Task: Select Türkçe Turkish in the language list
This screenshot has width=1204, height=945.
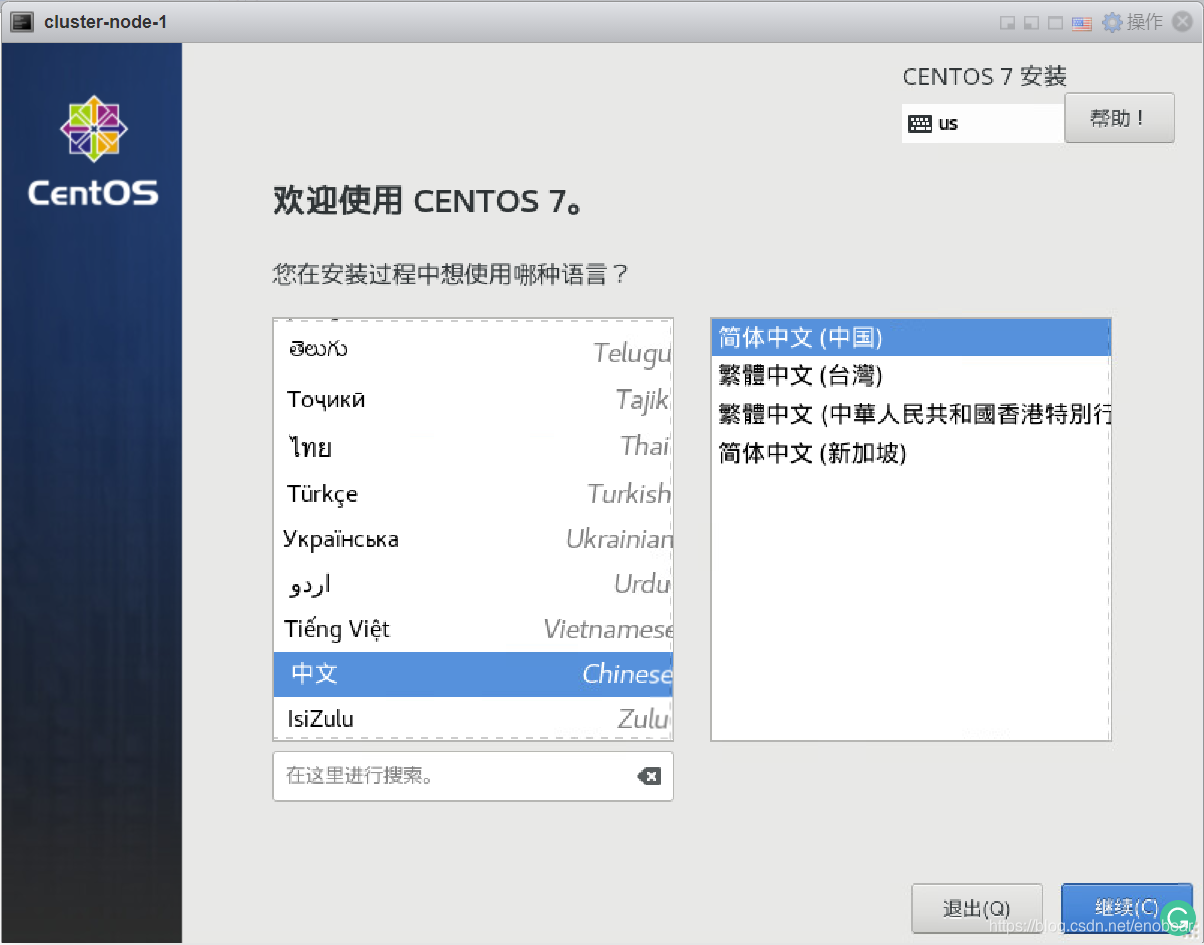Action: coord(473,493)
